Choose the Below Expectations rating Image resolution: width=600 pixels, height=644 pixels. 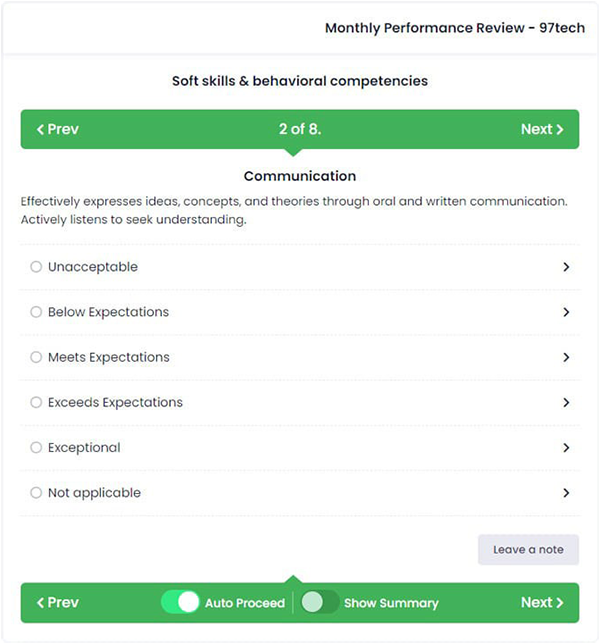tap(36, 312)
